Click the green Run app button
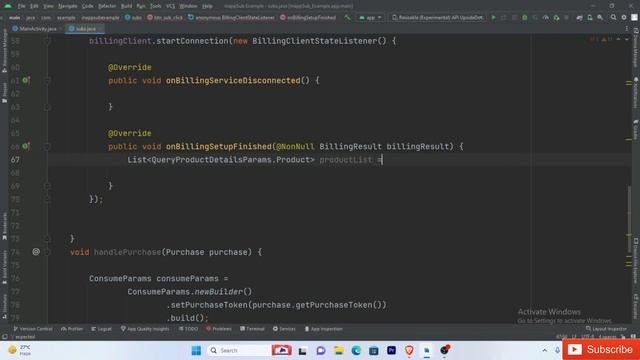Viewport: 640px width, 360px height. tap(493, 18)
